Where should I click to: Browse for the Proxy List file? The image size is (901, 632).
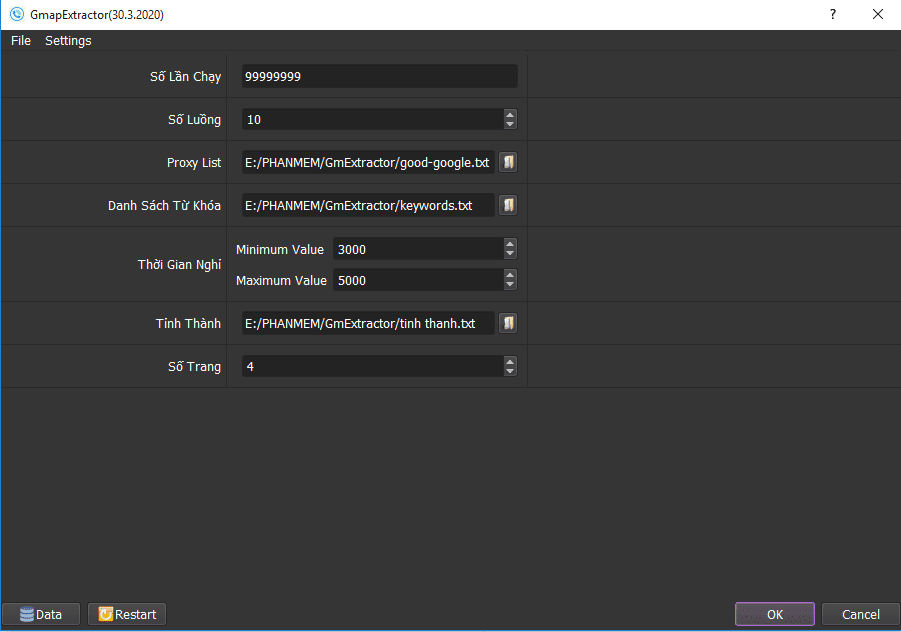[x=508, y=163]
